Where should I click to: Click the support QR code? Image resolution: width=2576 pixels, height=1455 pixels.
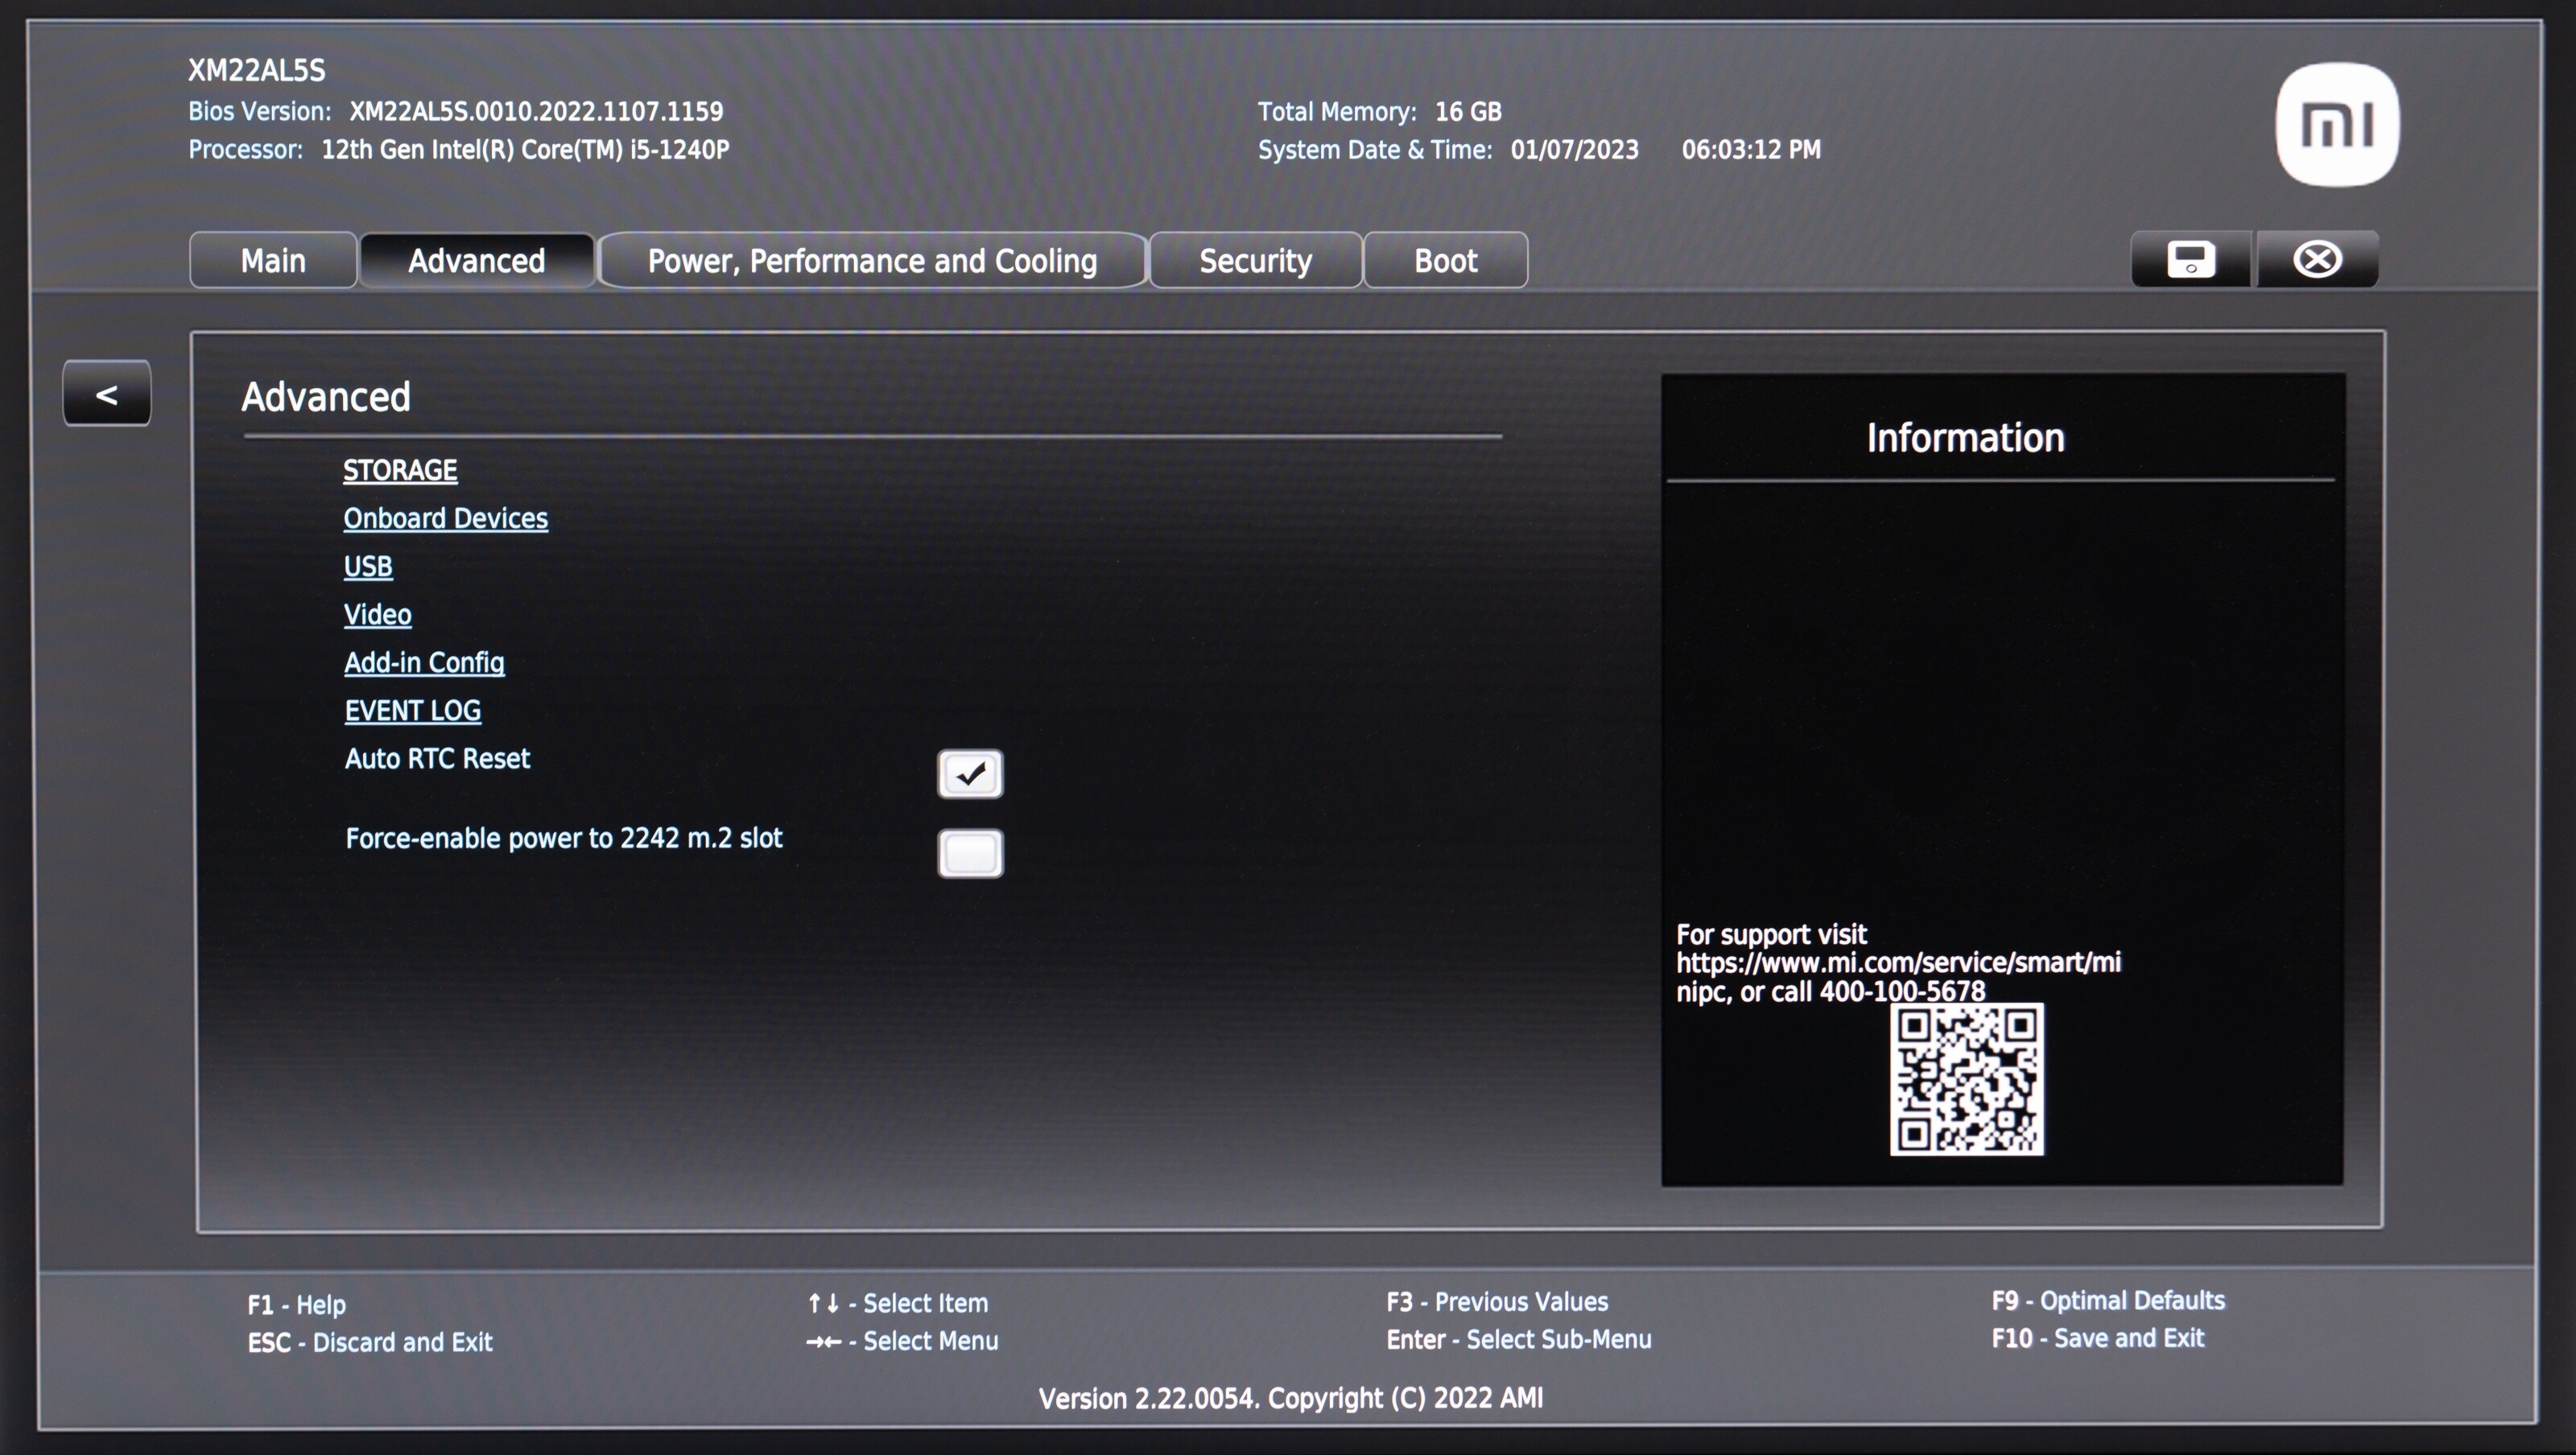[1966, 1080]
